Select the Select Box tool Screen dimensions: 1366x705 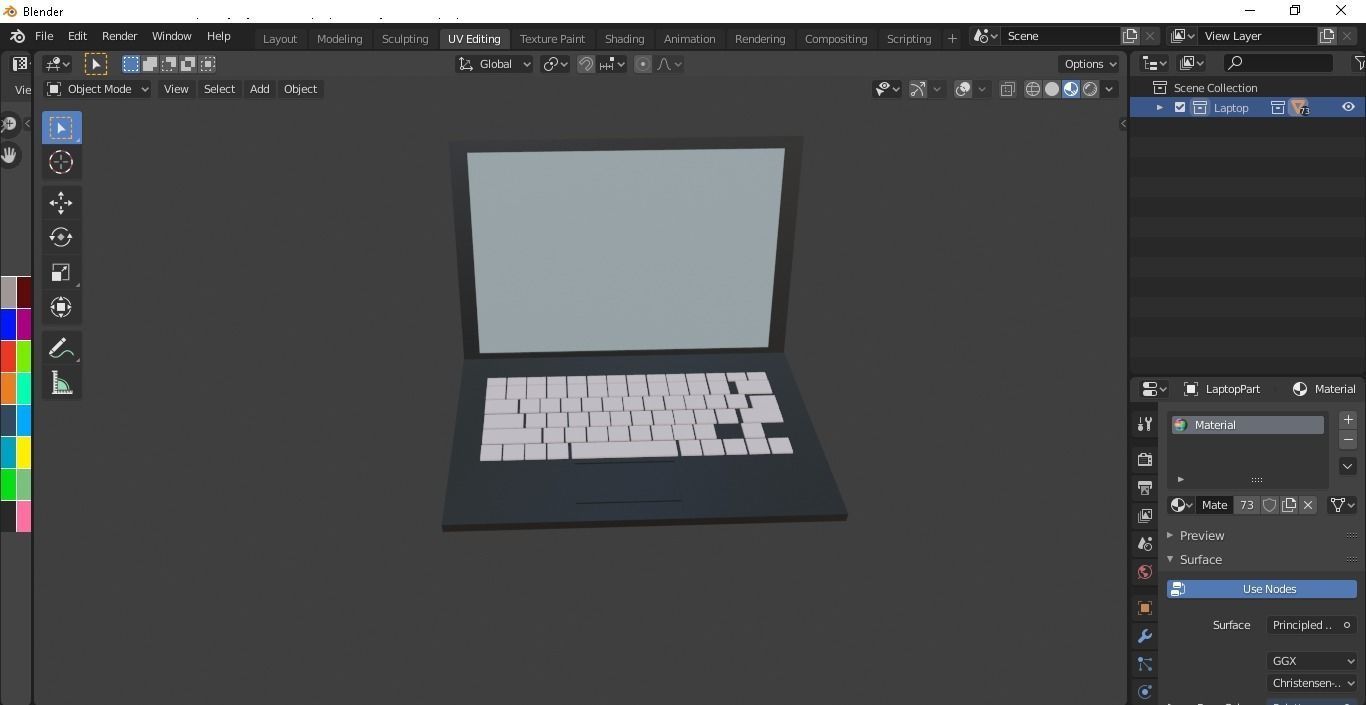coord(61,127)
